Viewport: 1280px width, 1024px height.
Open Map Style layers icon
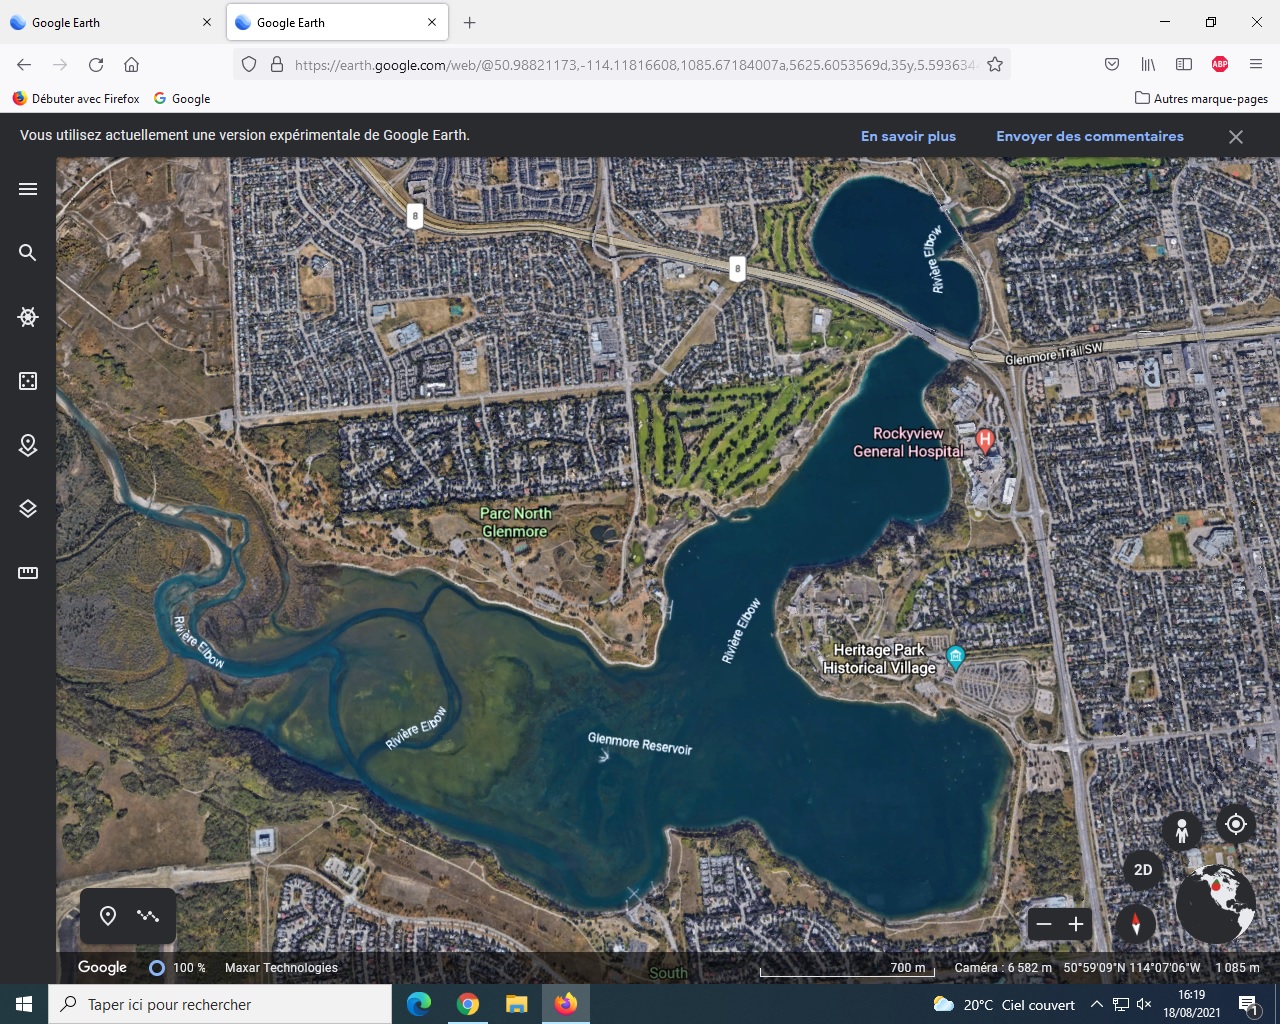tap(28, 509)
